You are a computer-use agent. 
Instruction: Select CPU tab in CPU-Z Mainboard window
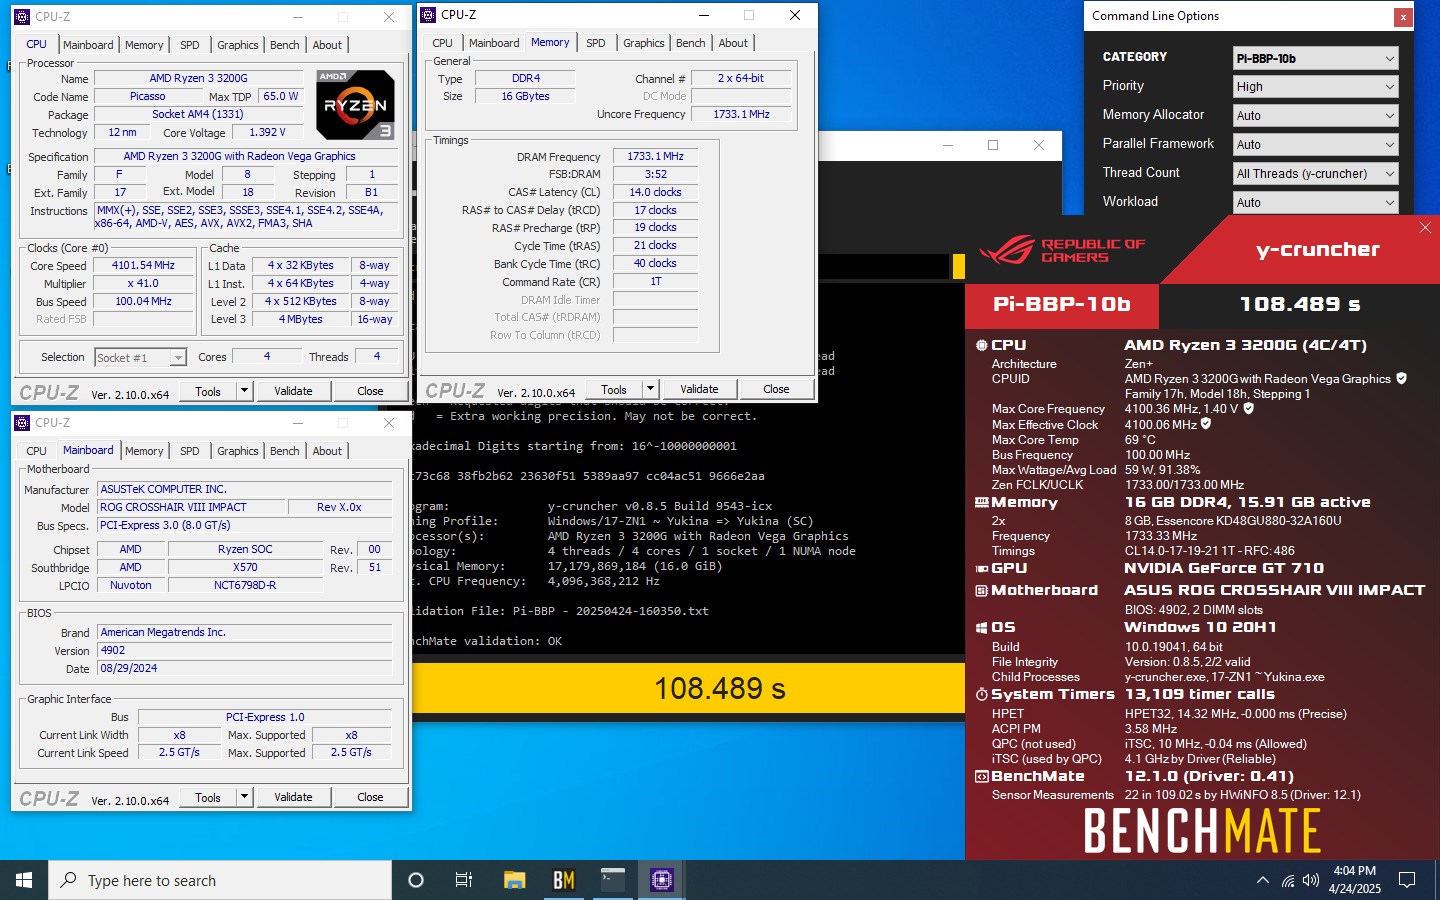point(37,451)
